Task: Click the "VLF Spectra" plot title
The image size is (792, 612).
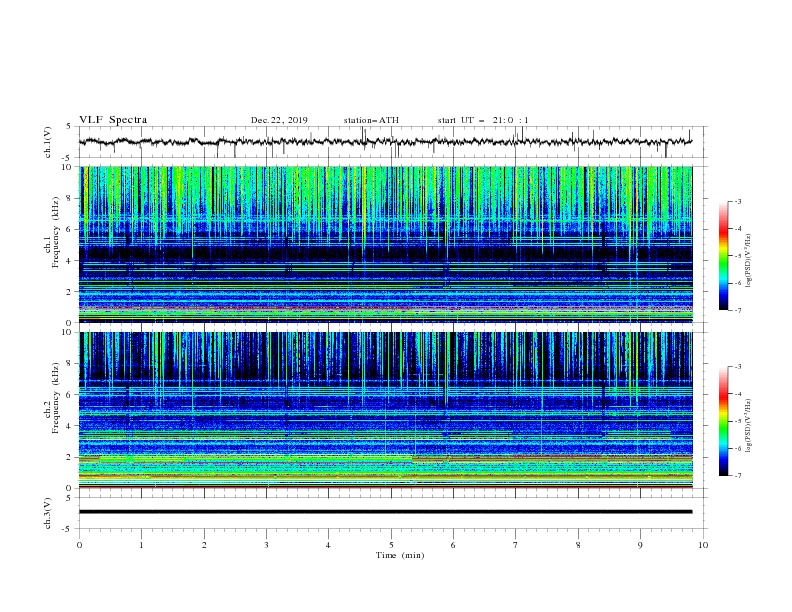Action: point(113,120)
